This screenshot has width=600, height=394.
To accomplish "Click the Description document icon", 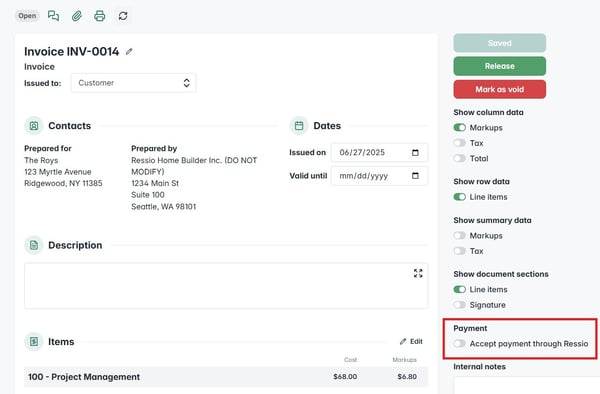I will coord(34,245).
